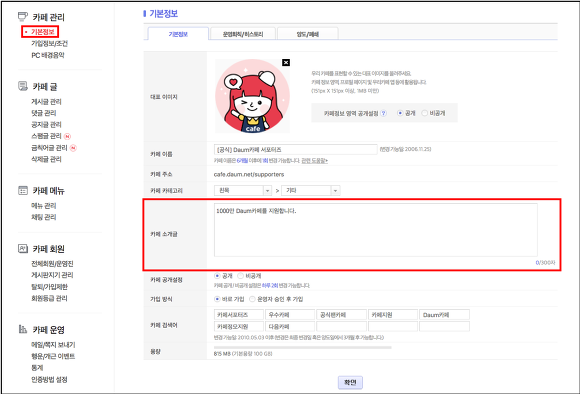Open the 이벤트 page under 카페 운영

tap(53, 356)
